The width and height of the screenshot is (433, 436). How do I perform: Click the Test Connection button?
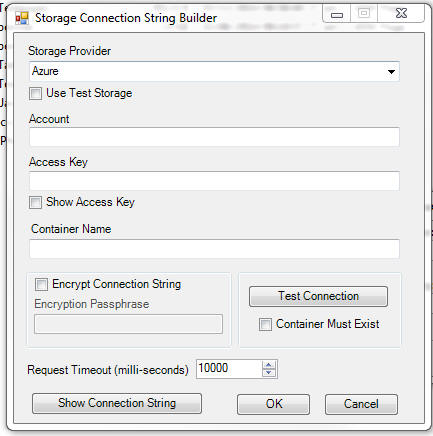pyautogui.click(x=318, y=296)
